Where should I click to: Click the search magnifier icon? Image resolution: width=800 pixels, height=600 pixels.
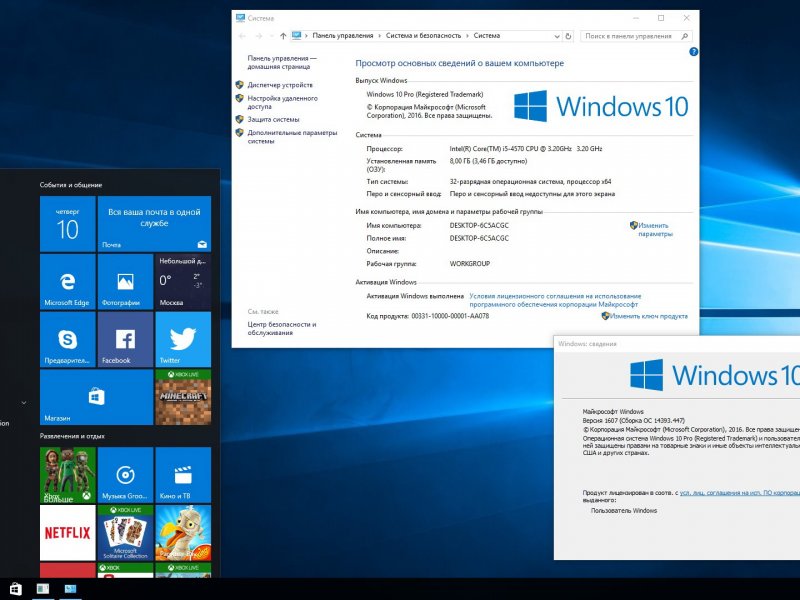click(685, 36)
